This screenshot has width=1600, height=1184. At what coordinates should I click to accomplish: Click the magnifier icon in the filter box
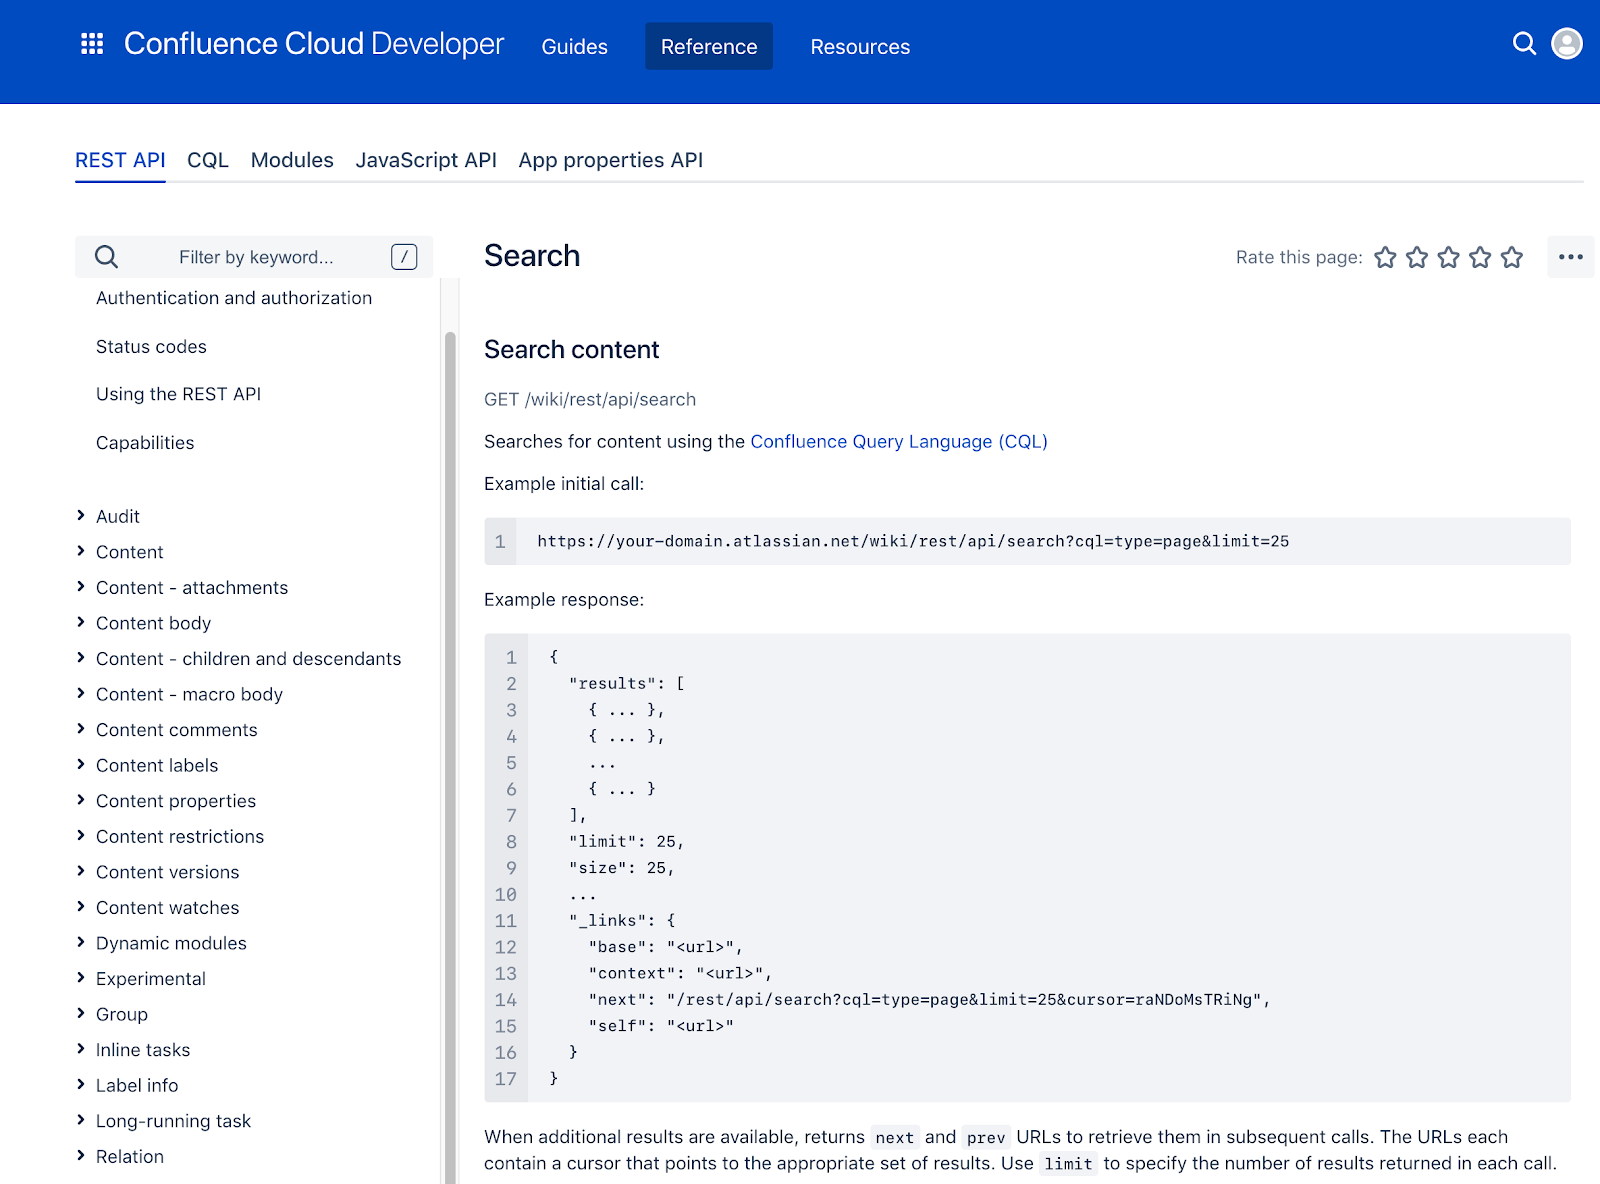[x=106, y=257]
